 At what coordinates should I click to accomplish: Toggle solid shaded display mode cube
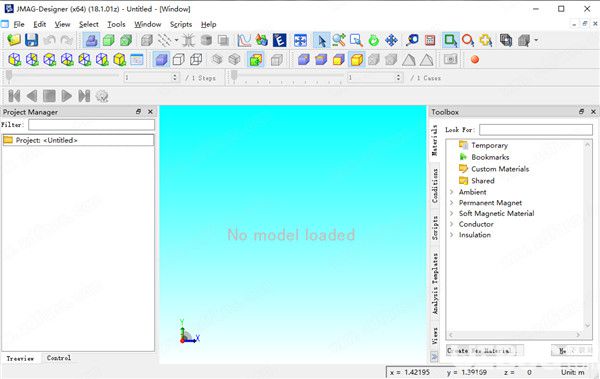pyautogui.click(x=161, y=60)
